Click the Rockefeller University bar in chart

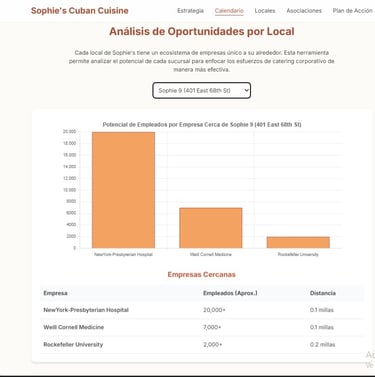298,242
